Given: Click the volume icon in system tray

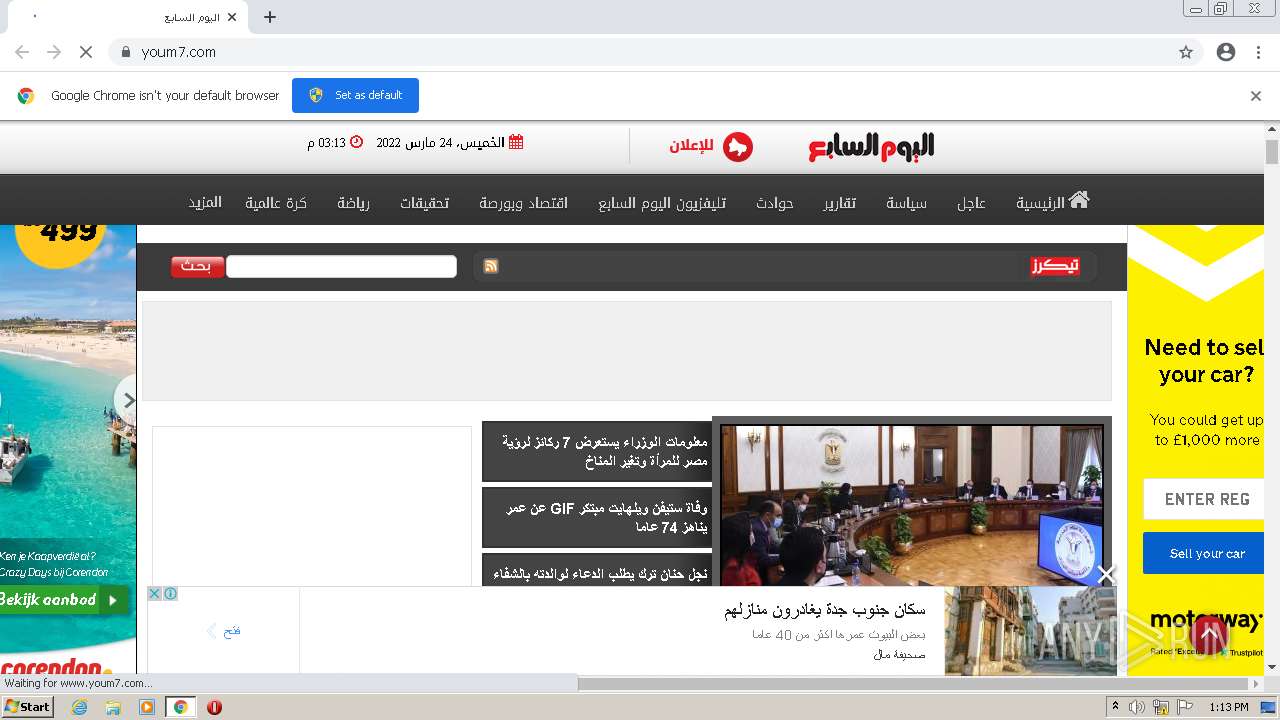Looking at the screenshot, I should coord(1137,707).
